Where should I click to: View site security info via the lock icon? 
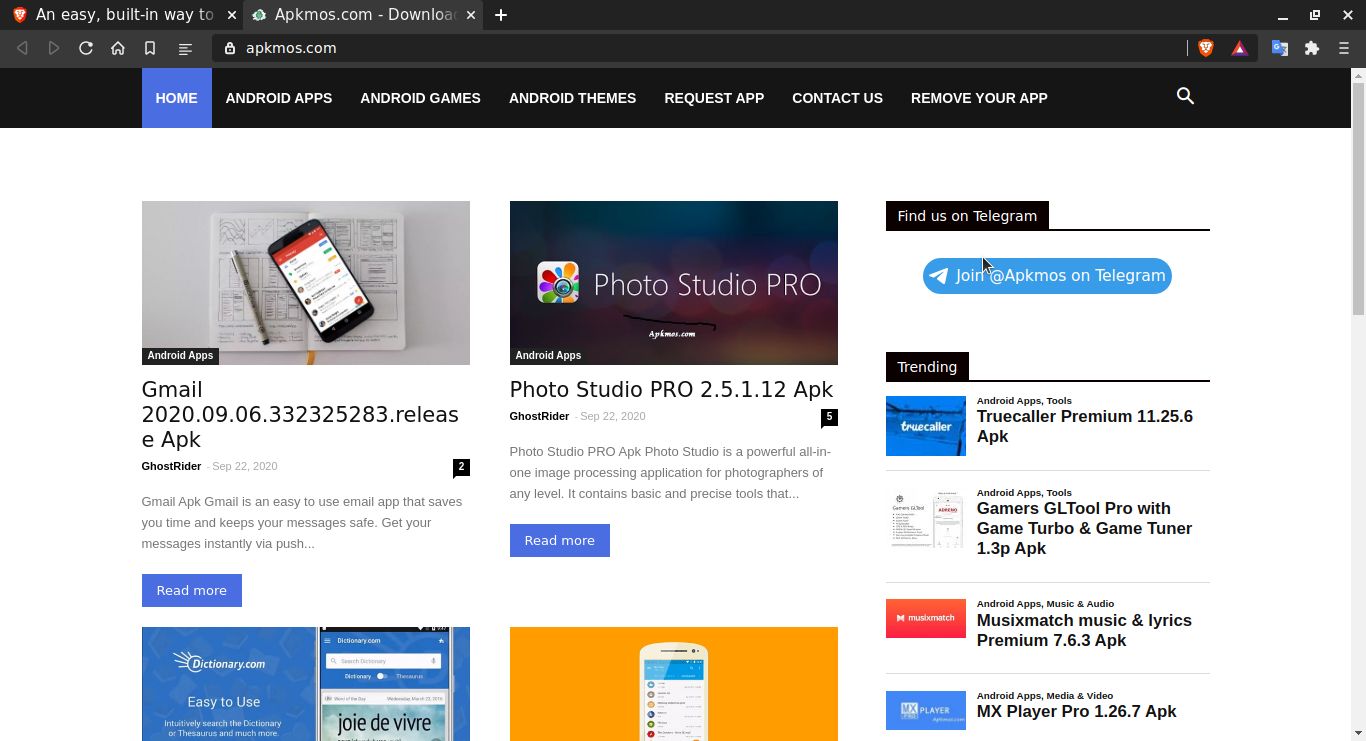click(229, 48)
